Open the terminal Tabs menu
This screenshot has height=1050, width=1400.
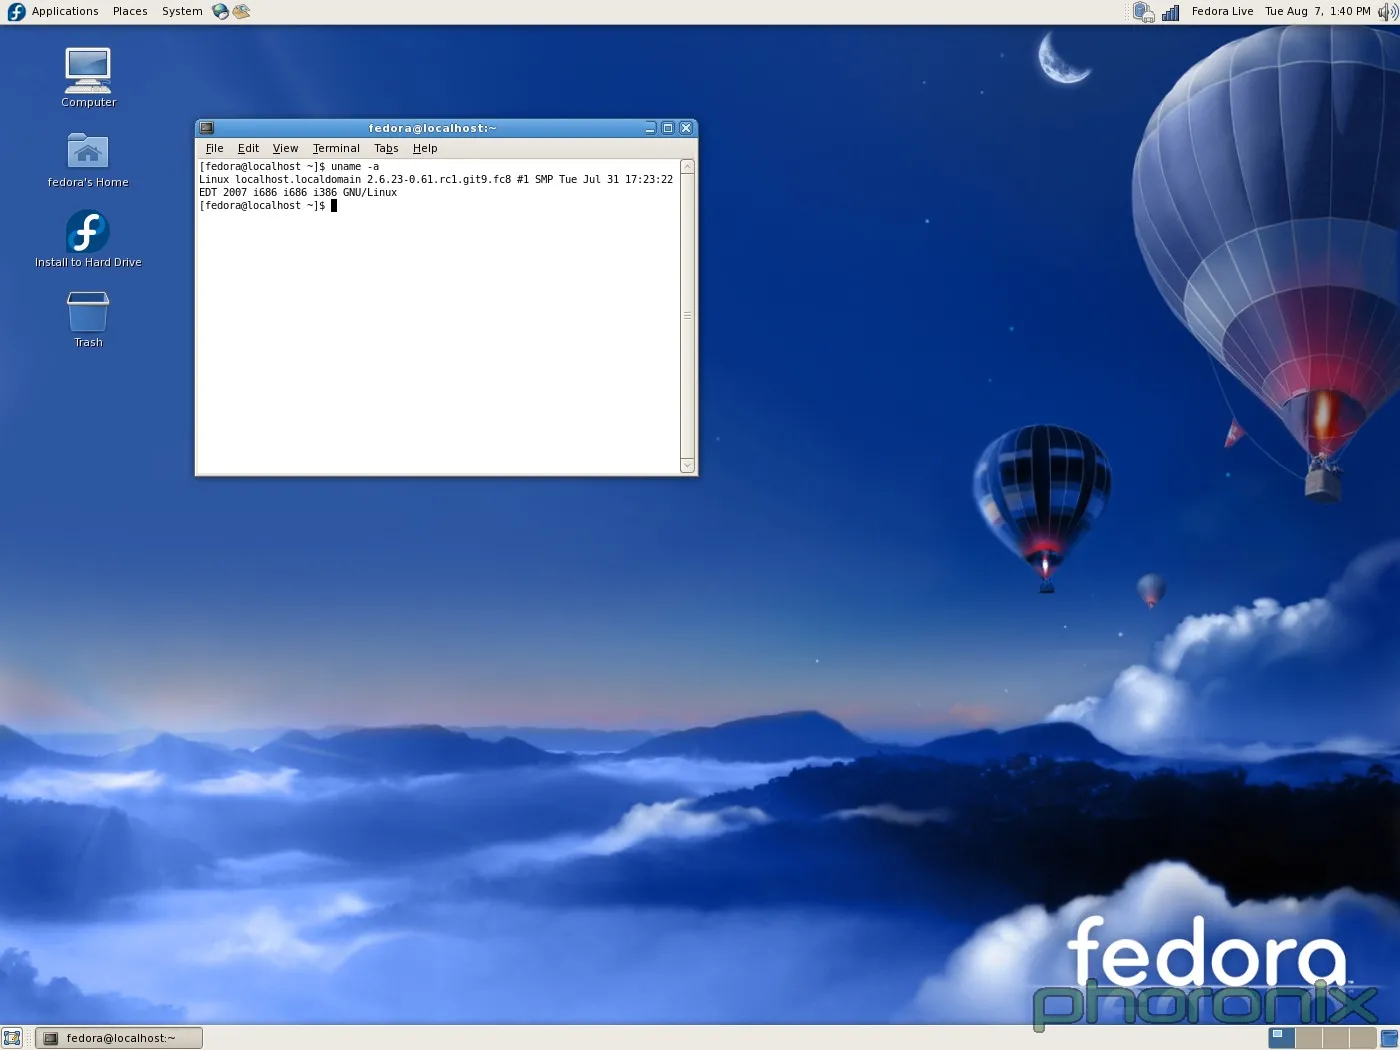coord(386,148)
